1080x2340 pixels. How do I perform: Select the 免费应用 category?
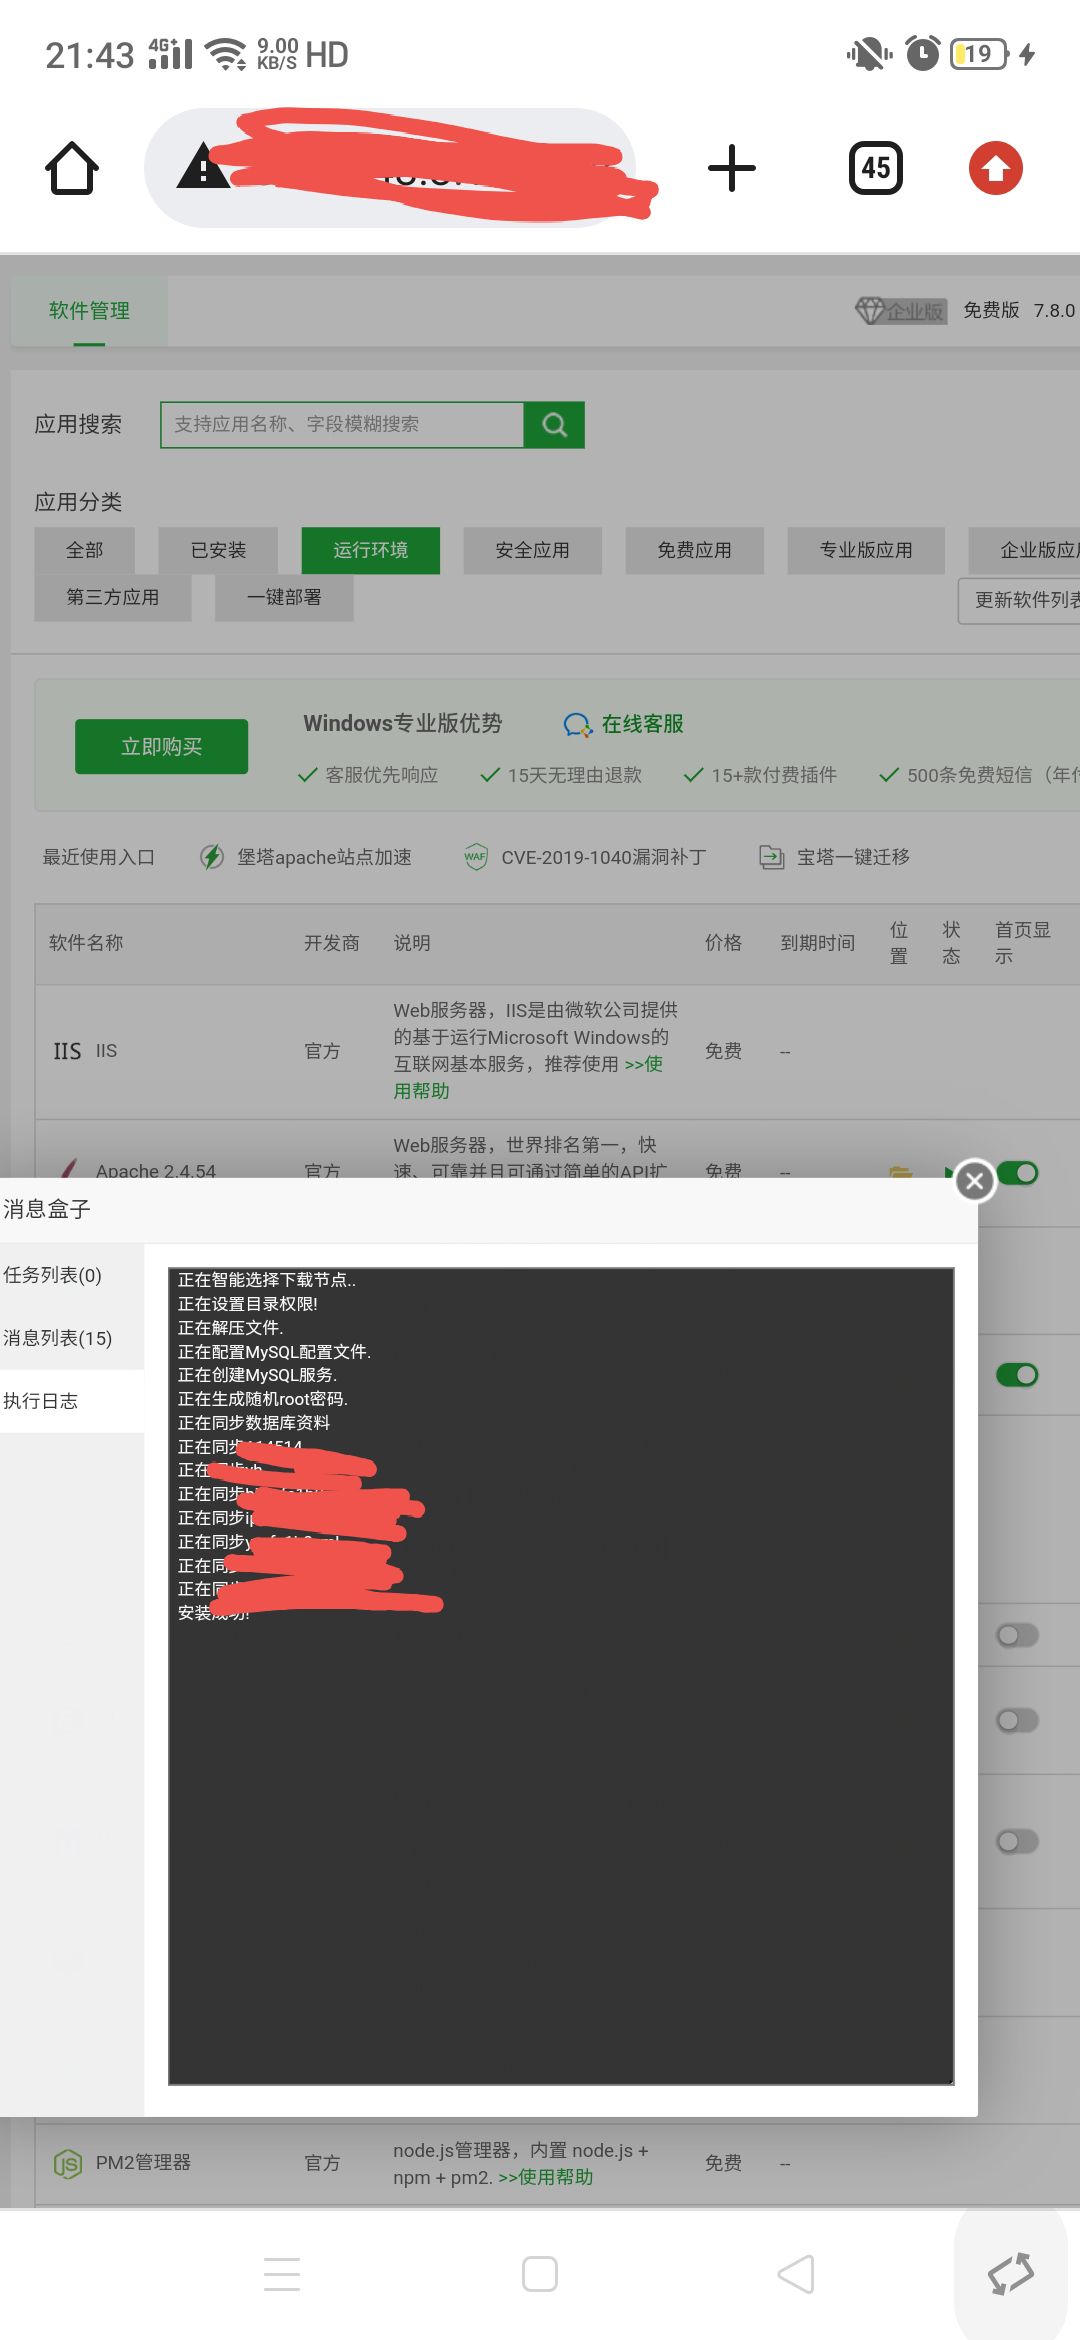coord(695,550)
